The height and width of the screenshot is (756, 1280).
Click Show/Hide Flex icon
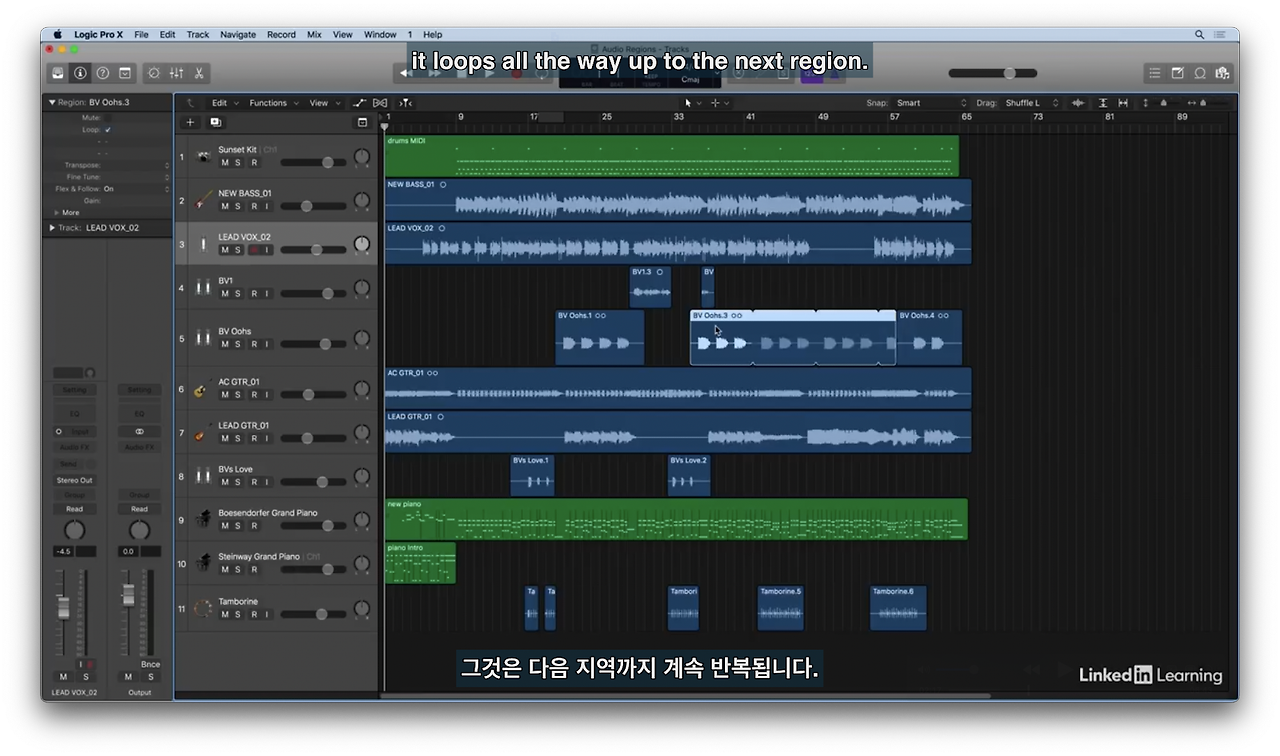coord(380,103)
